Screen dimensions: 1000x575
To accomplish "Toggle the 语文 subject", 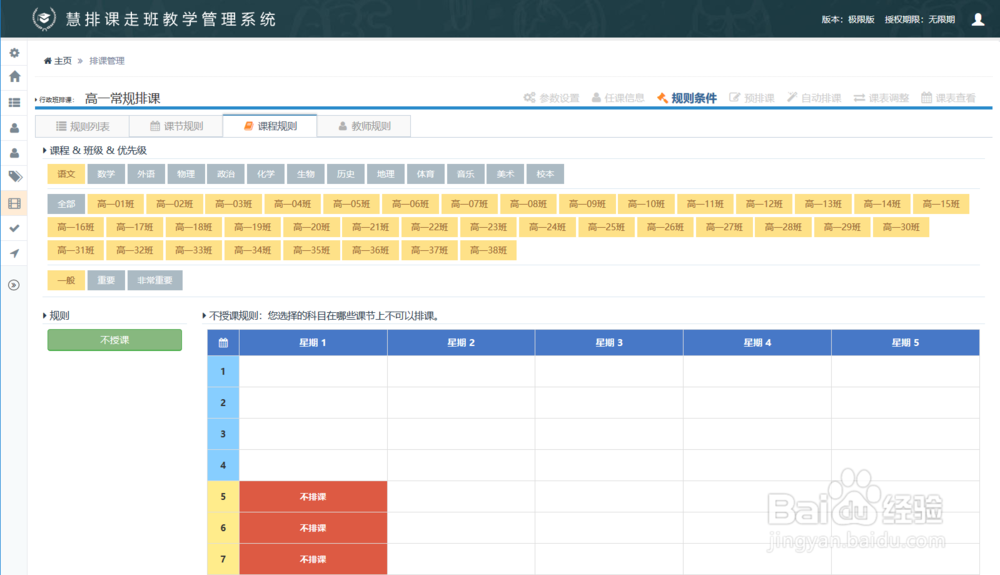I will tap(66, 174).
